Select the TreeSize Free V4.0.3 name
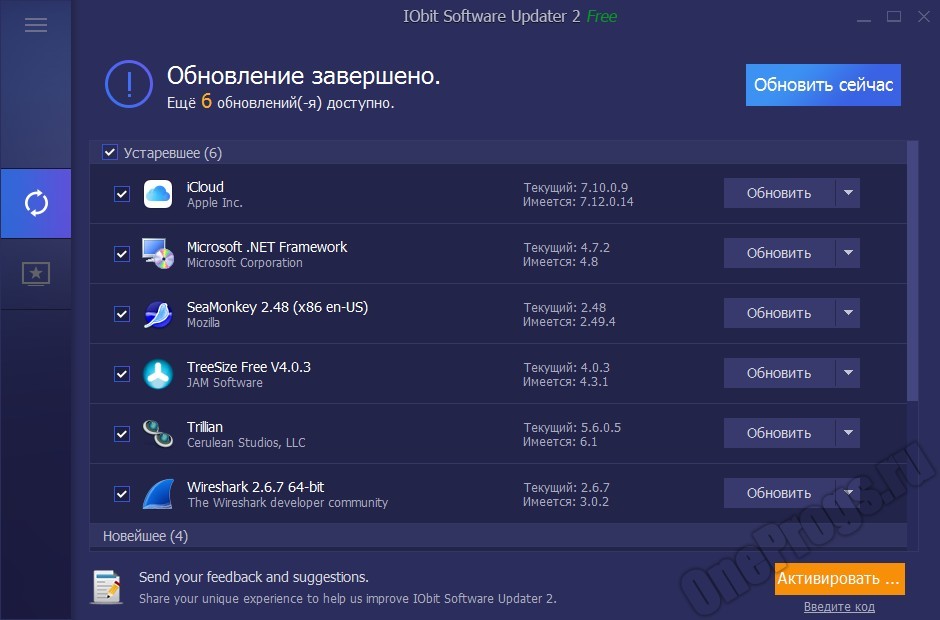940x620 pixels. (249, 367)
